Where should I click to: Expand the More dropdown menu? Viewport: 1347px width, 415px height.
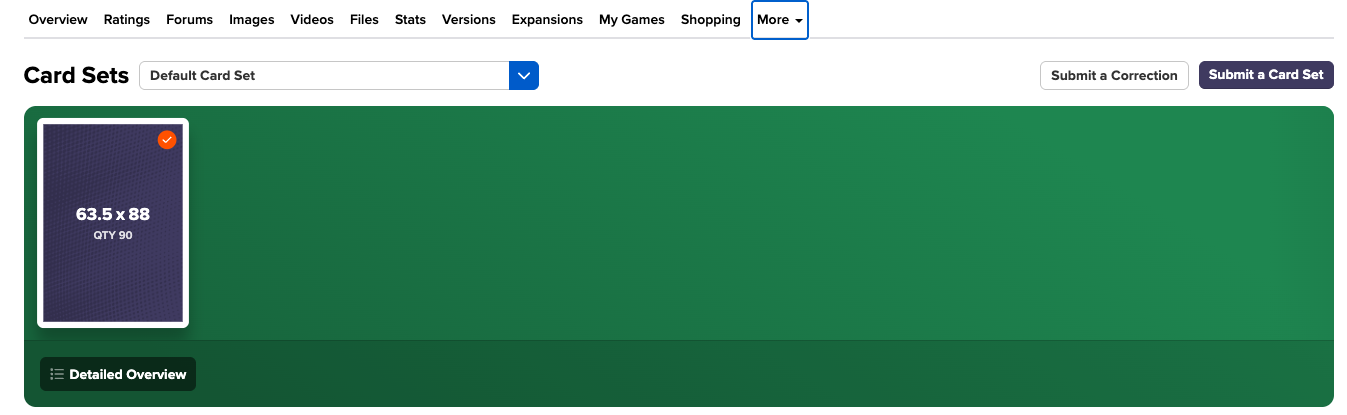point(780,20)
